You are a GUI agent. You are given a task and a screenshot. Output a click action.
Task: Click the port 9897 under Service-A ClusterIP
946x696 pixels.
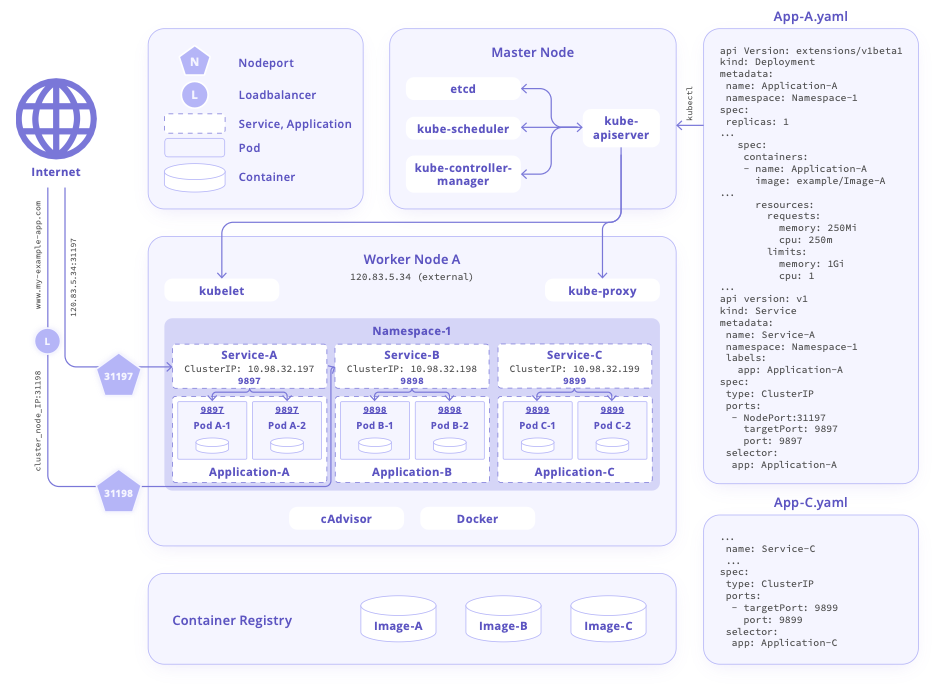(249, 381)
